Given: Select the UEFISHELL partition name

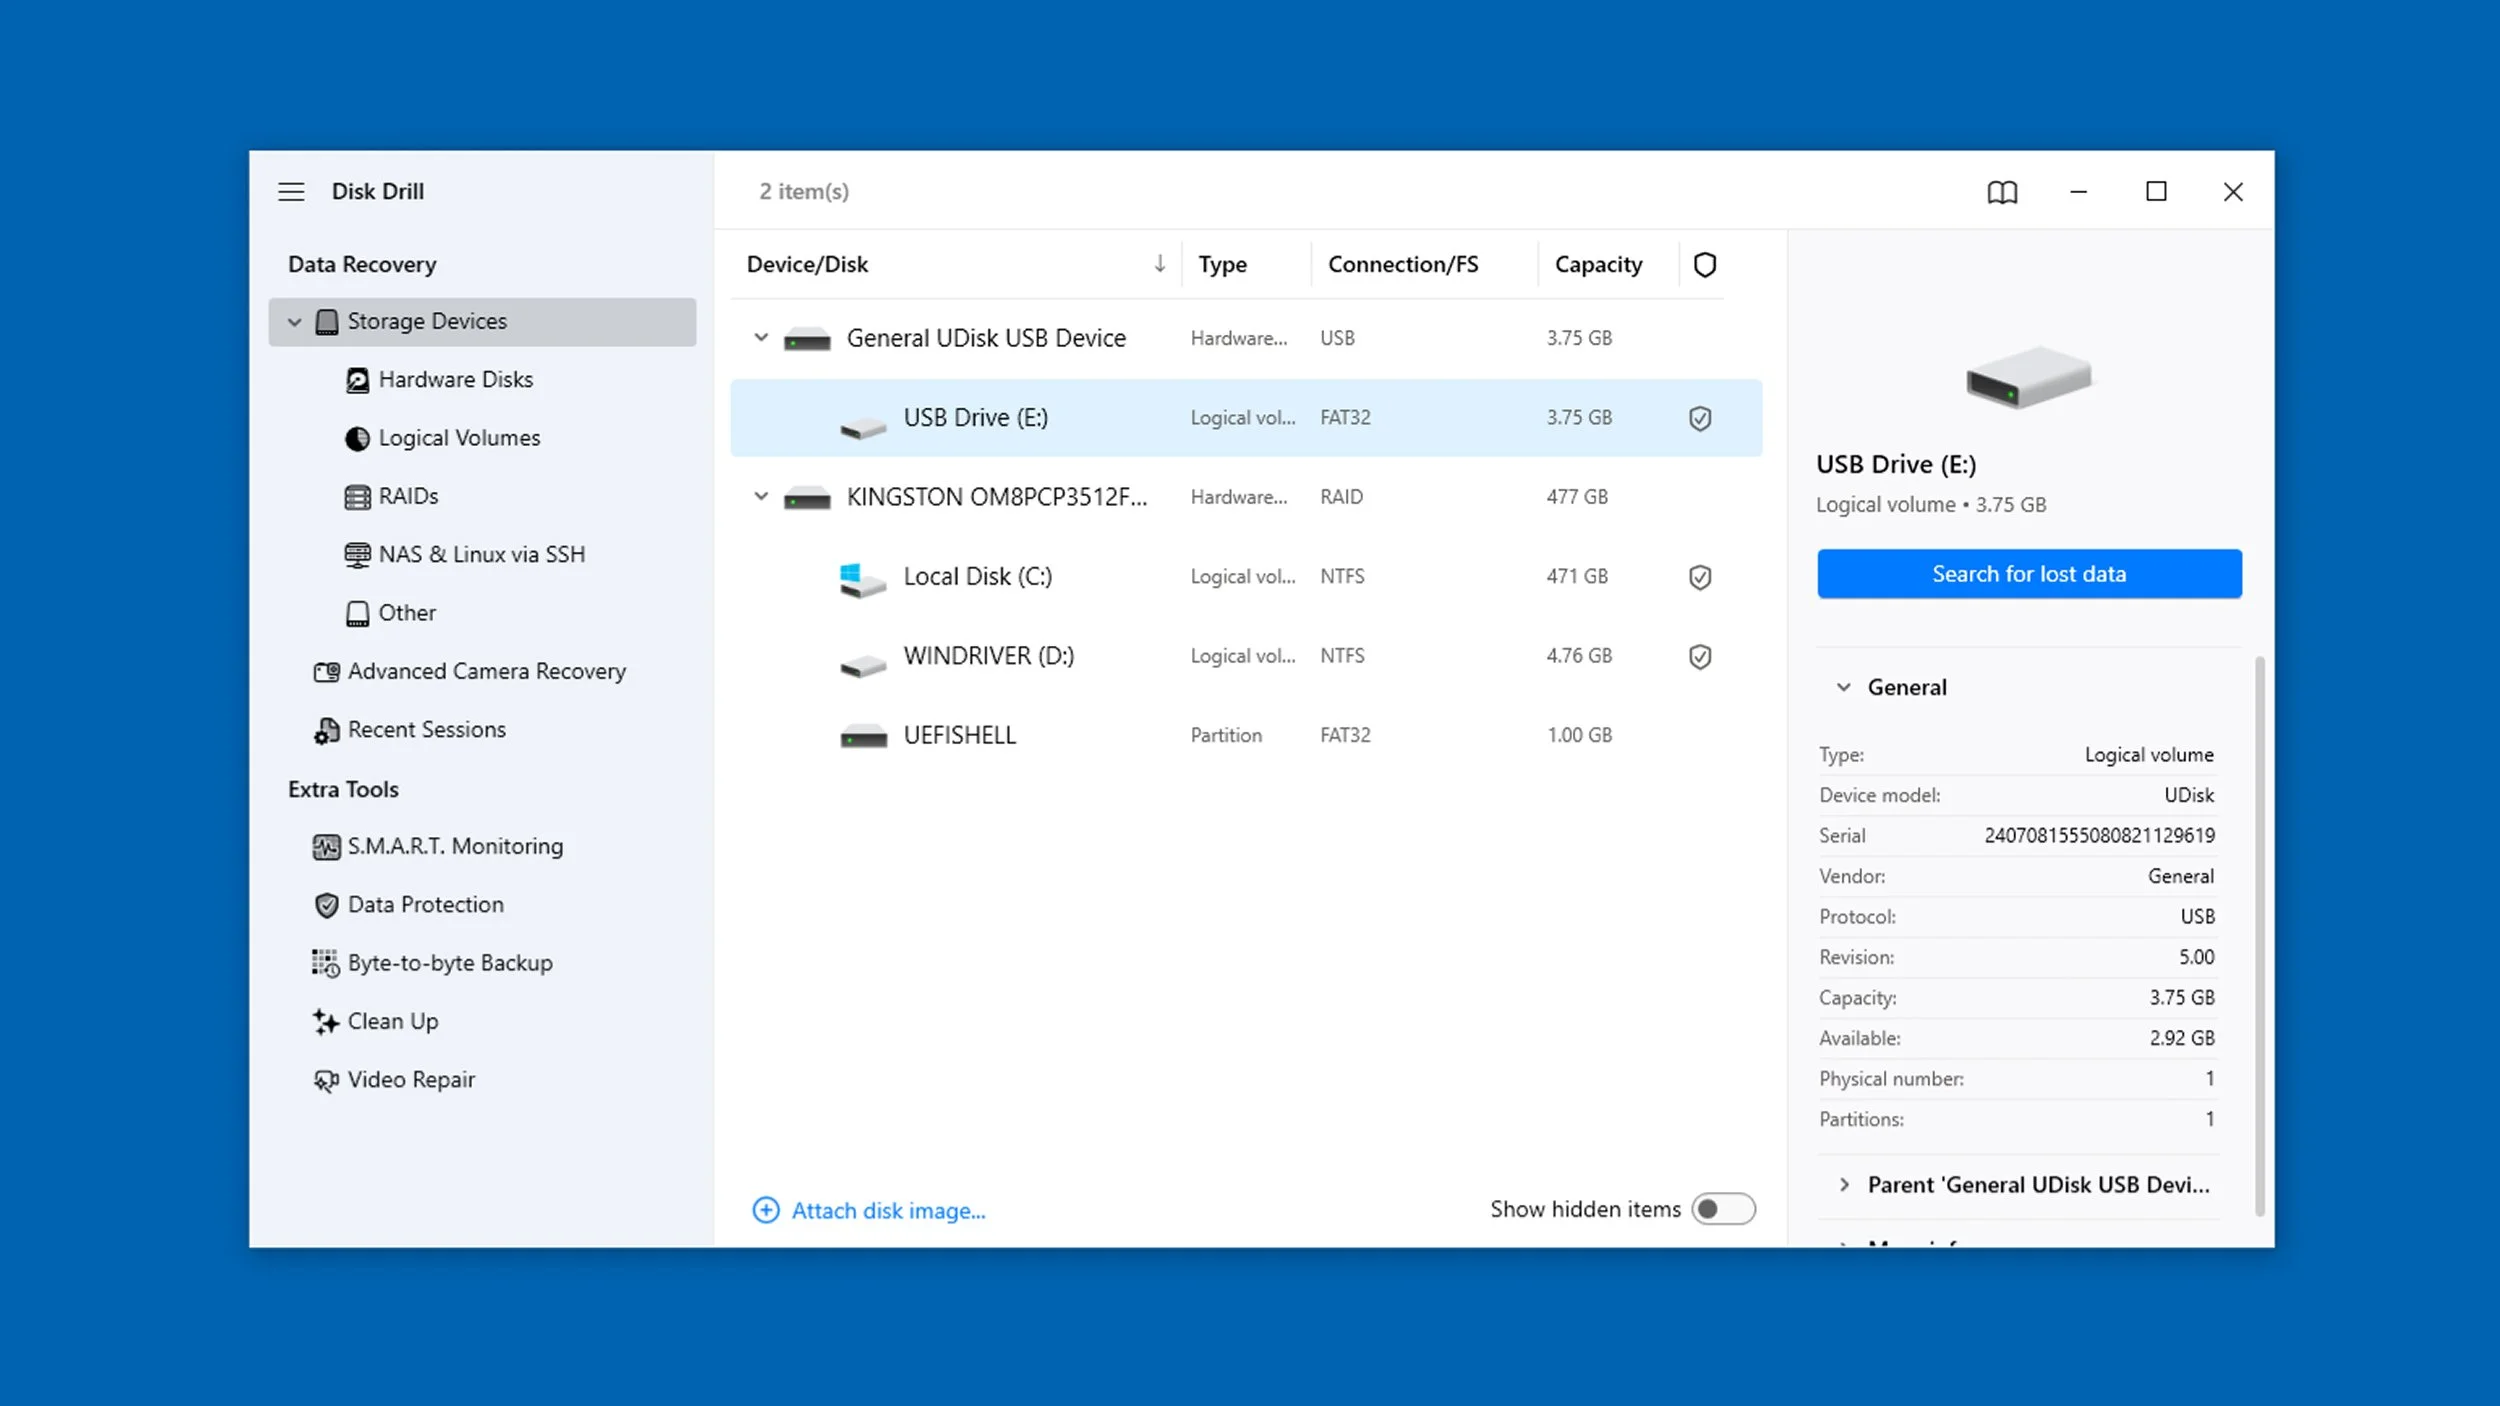Looking at the screenshot, I should click(959, 736).
